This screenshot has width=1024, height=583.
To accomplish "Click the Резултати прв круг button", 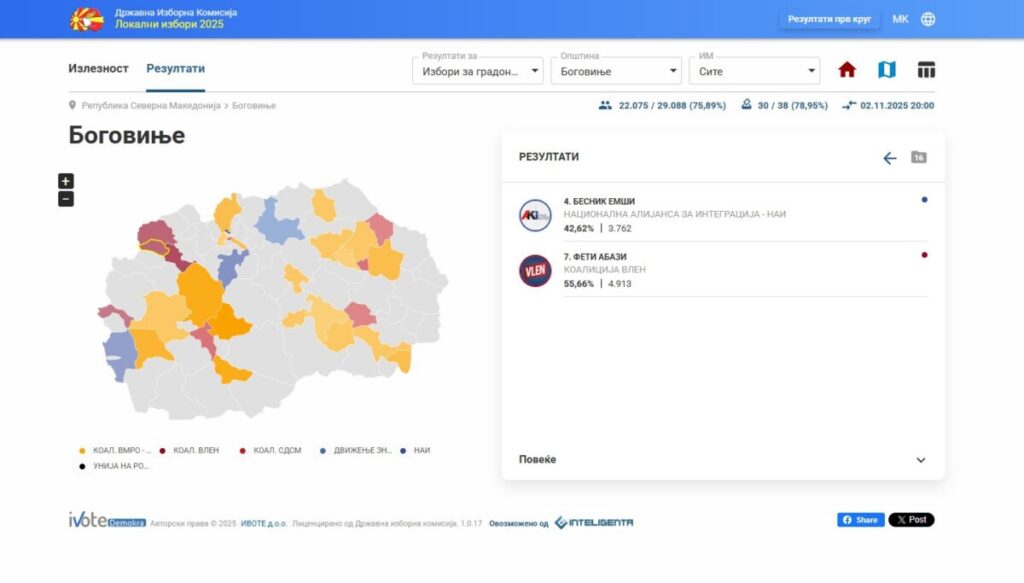I will click(828, 17).
